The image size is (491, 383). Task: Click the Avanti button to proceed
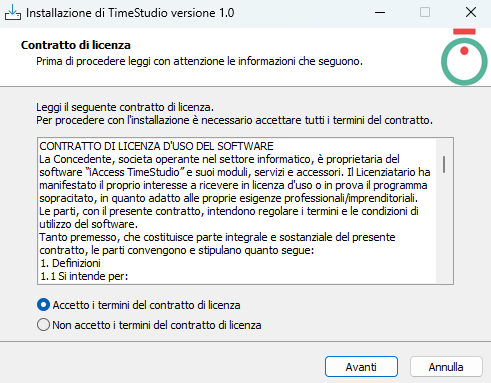point(361,367)
